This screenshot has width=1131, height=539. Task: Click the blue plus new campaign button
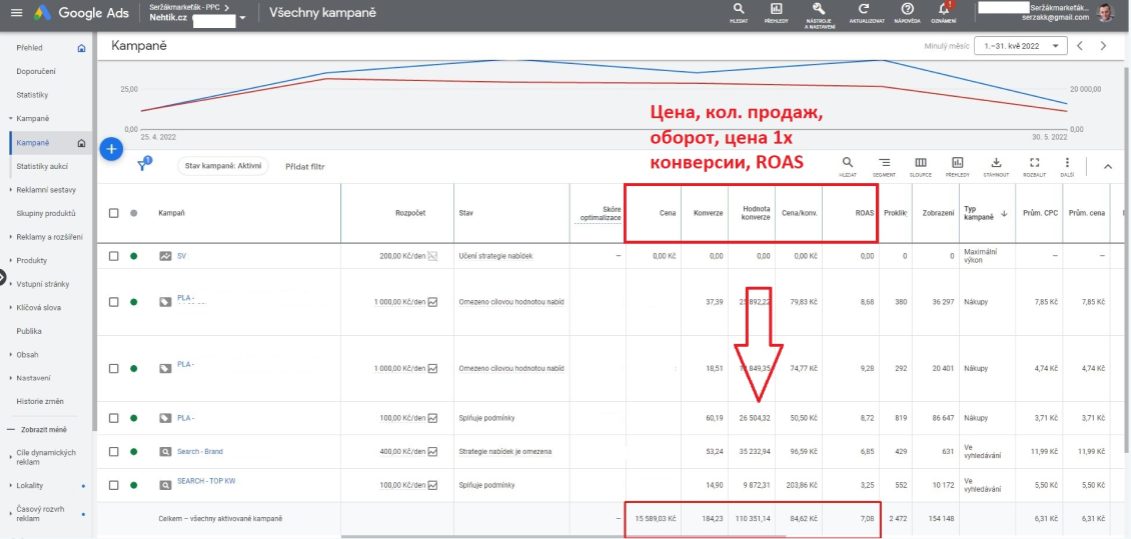(x=111, y=150)
